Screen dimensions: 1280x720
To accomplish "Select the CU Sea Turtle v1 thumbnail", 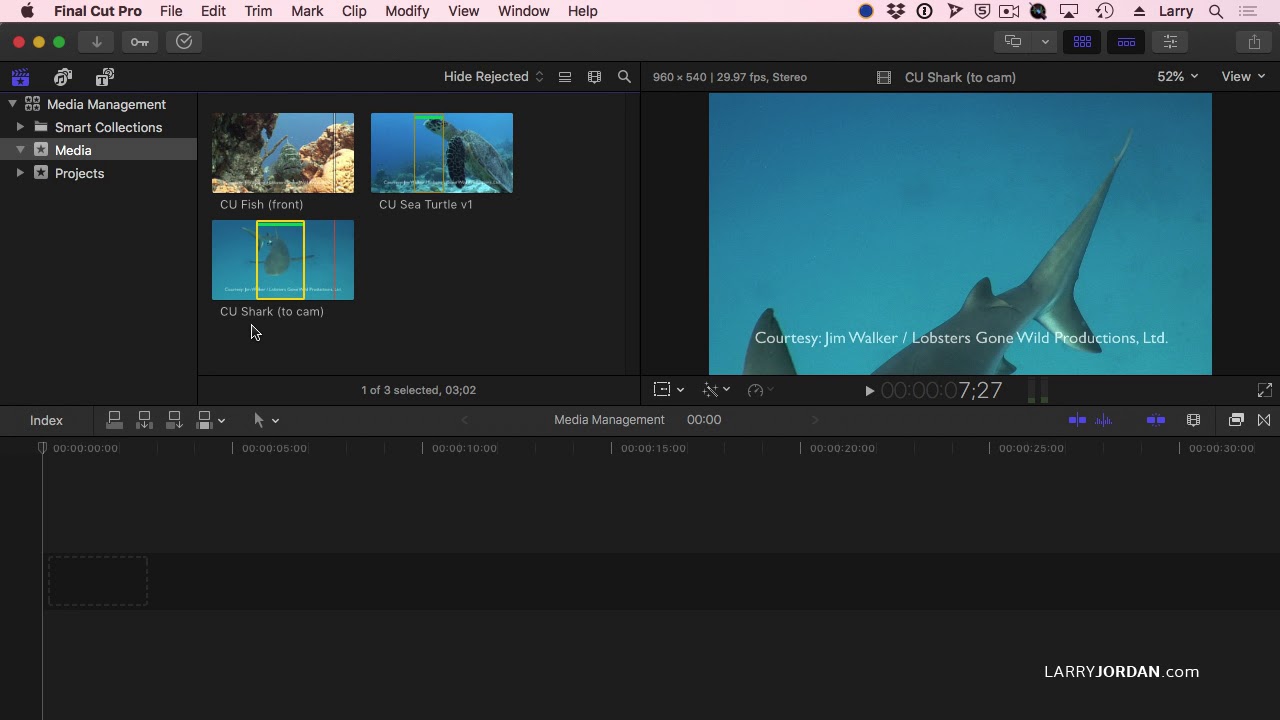I will 442,153.
